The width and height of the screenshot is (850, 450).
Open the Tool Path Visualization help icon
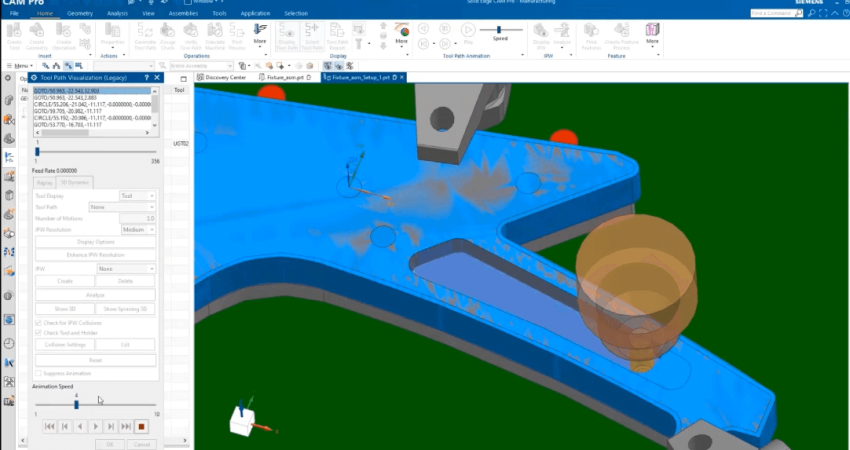click(x=146, y=78)
